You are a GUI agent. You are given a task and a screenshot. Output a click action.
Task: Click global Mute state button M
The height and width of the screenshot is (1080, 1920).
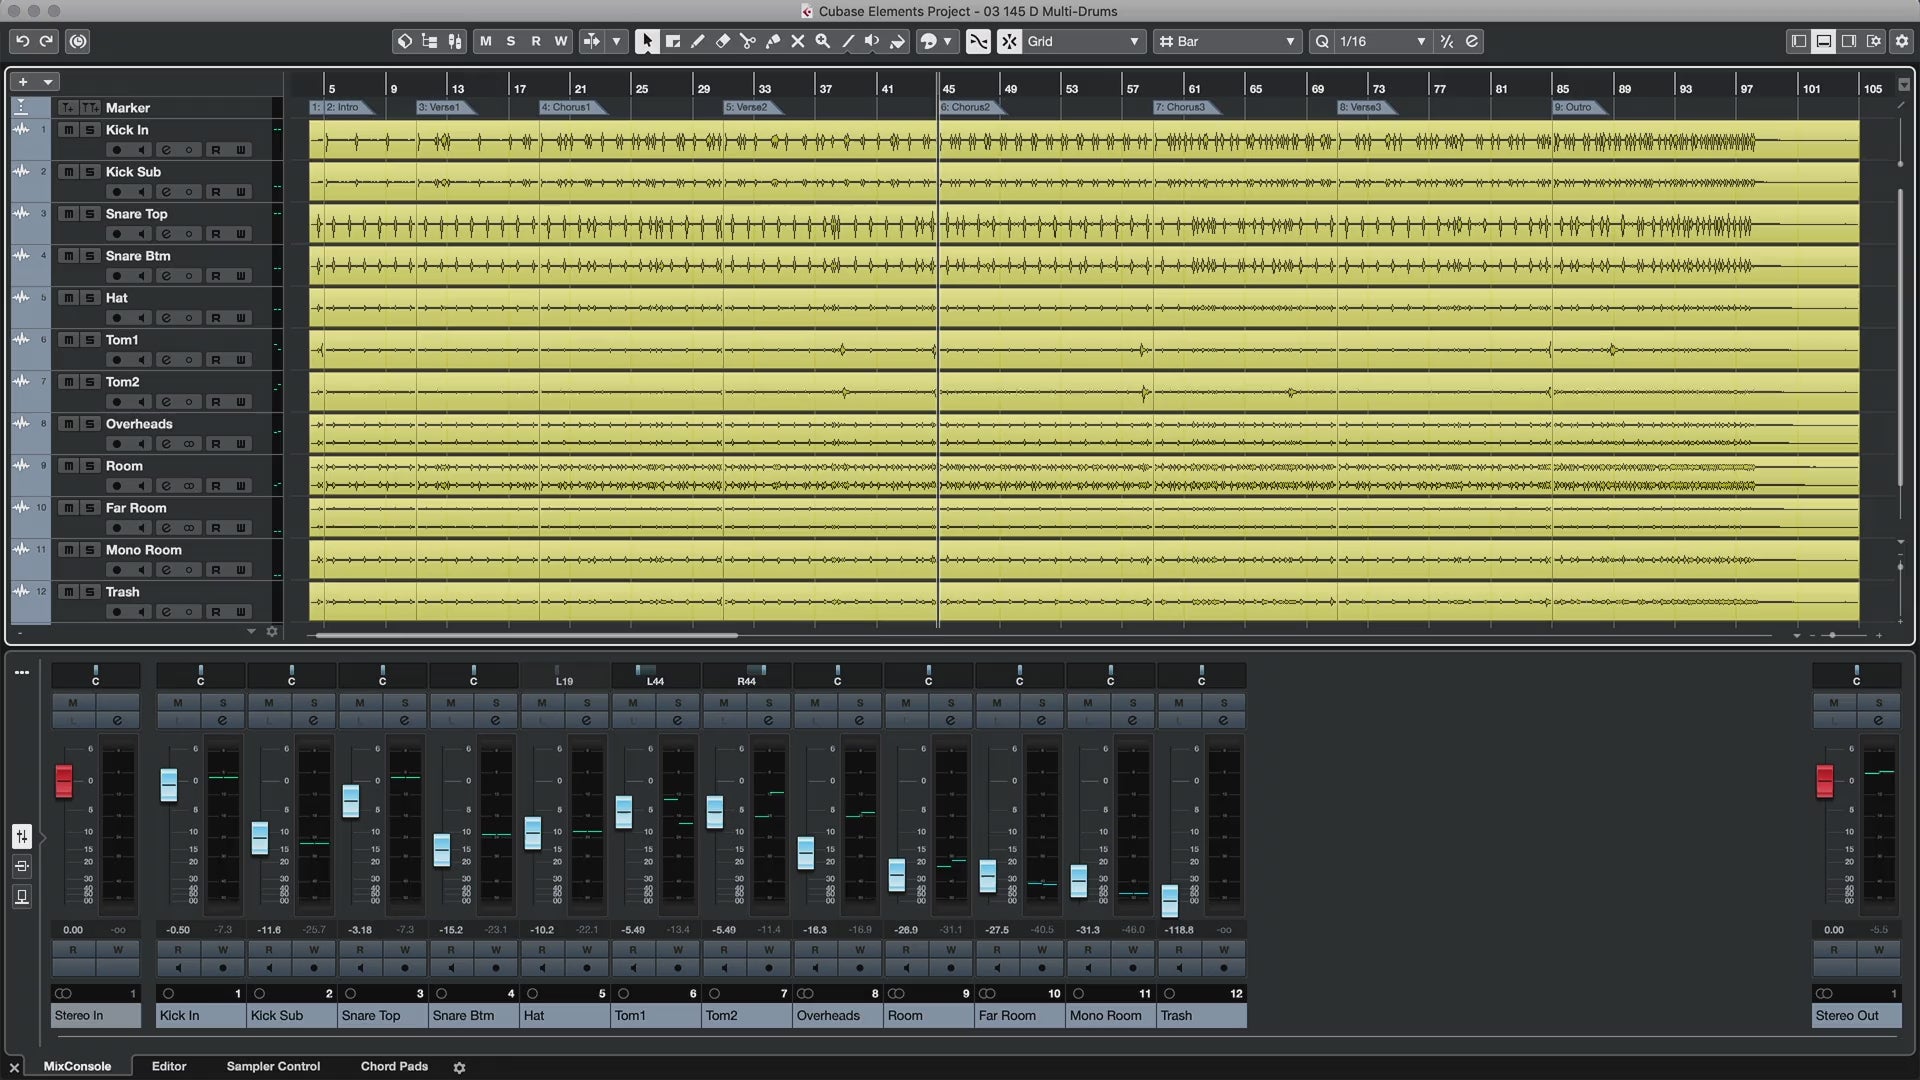[486, 41]
